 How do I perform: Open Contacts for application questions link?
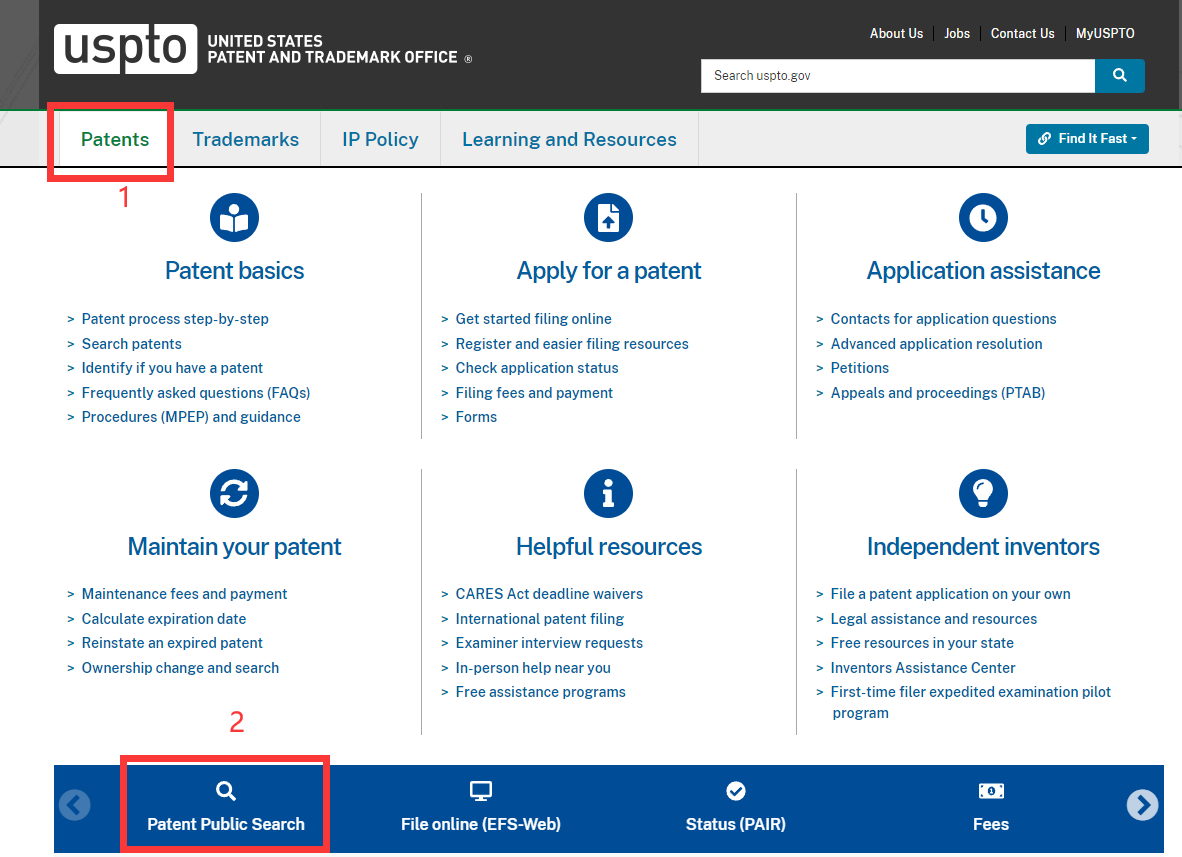tap(943, 319)
